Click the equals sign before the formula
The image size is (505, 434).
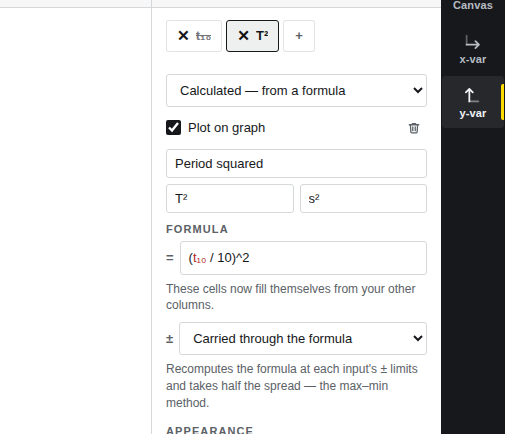(170, 258)
